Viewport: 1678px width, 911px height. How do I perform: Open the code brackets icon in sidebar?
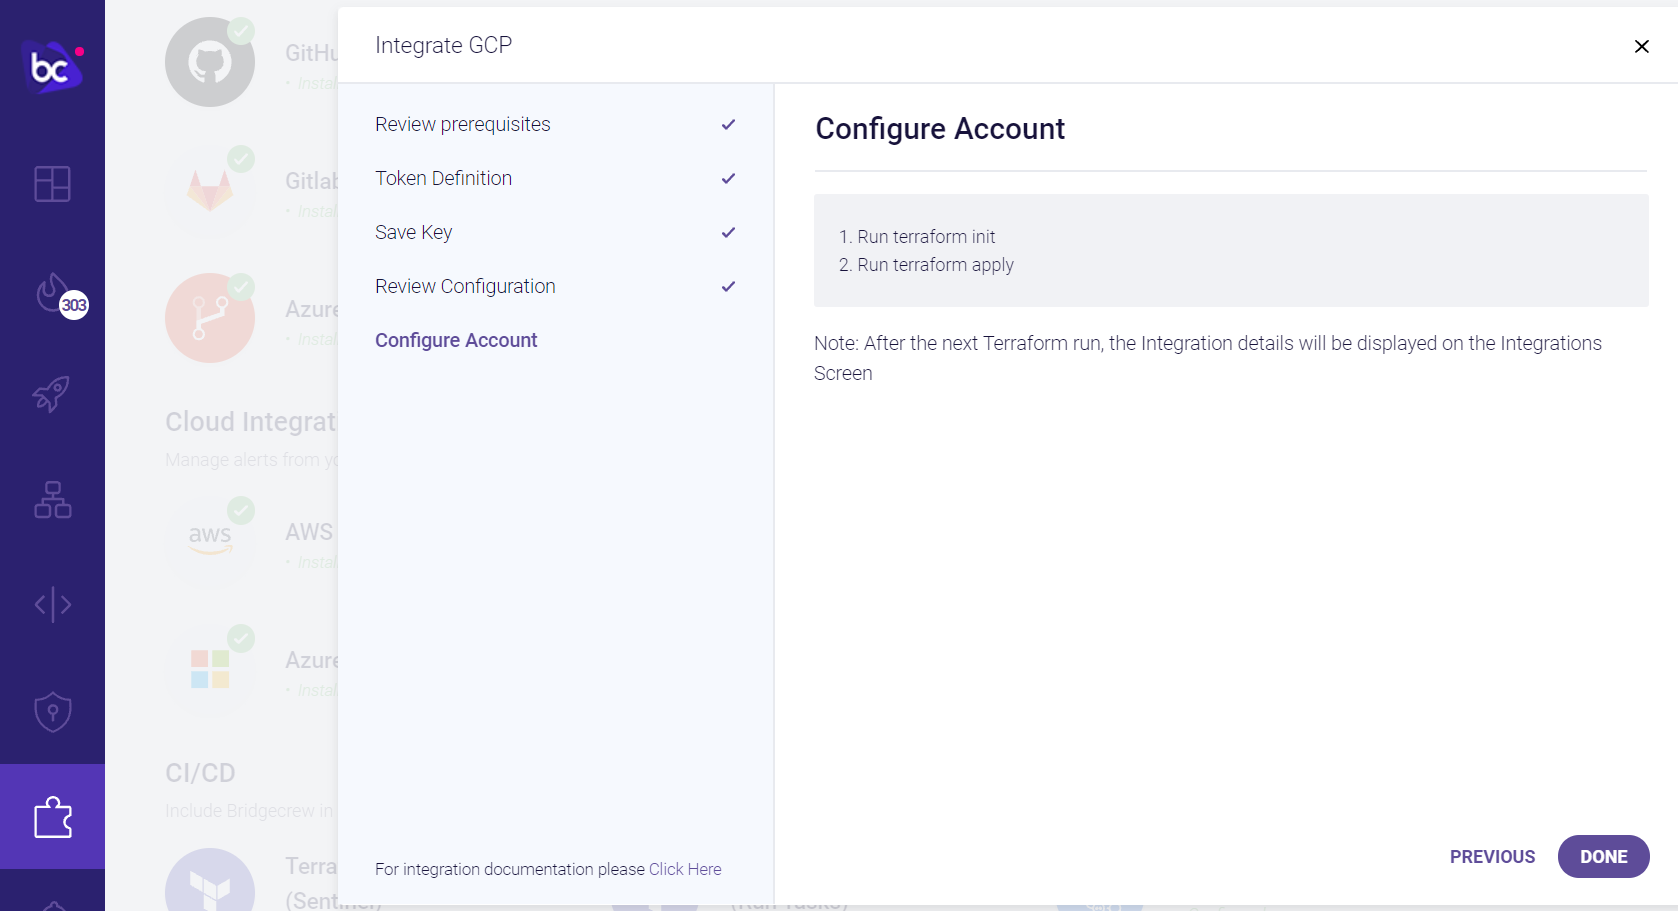[52, 605]
